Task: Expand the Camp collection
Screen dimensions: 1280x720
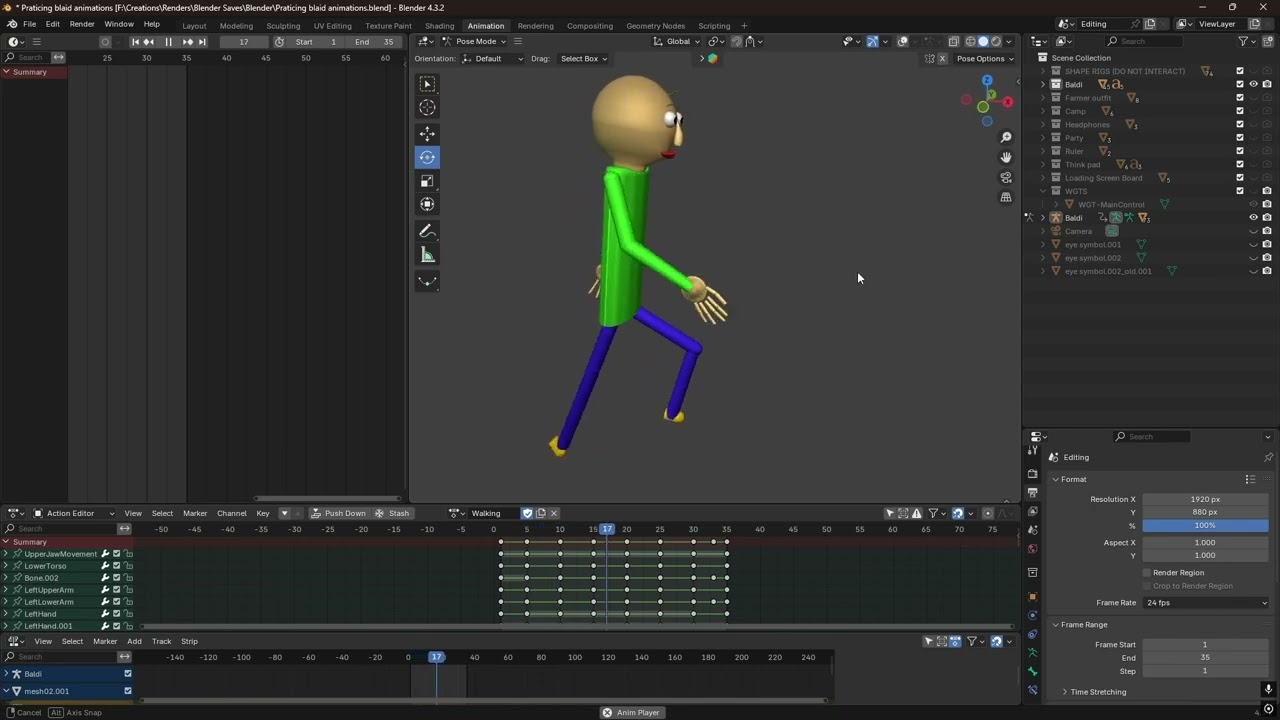Action: (1043, 111)
